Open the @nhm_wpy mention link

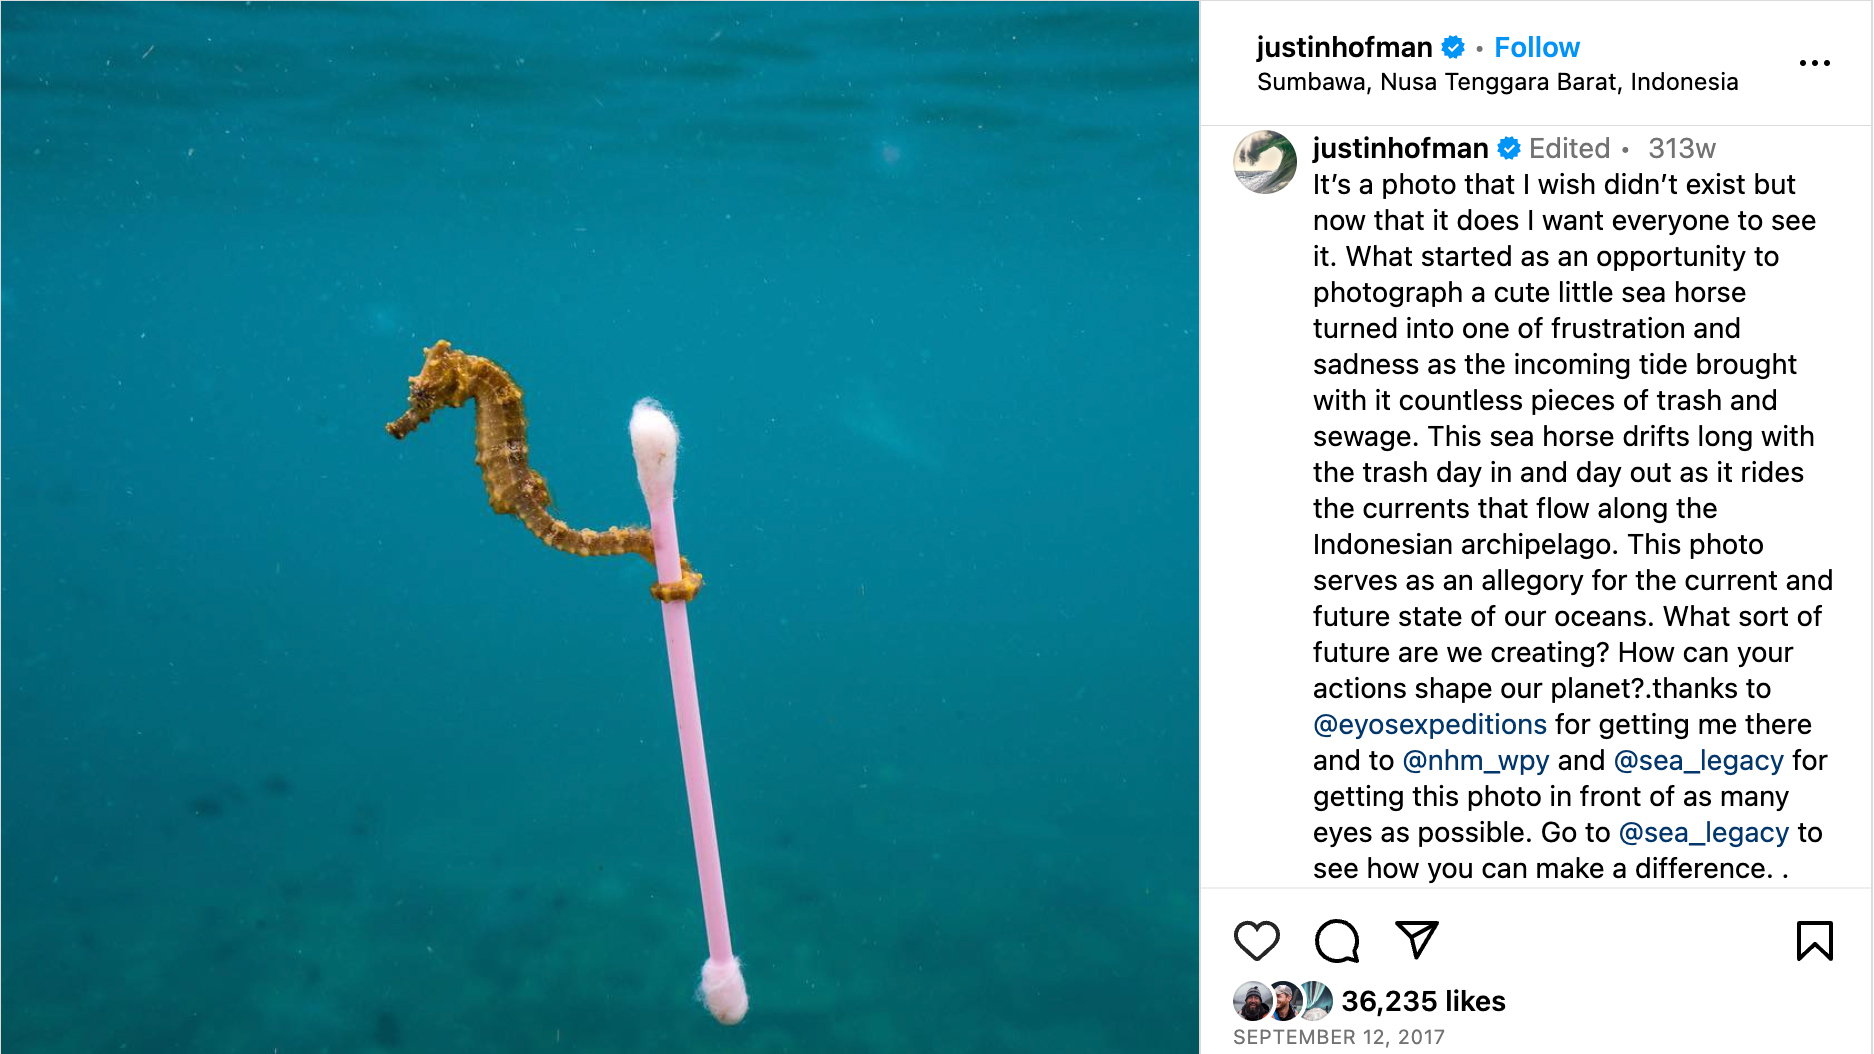click(x=1475, y=760)
